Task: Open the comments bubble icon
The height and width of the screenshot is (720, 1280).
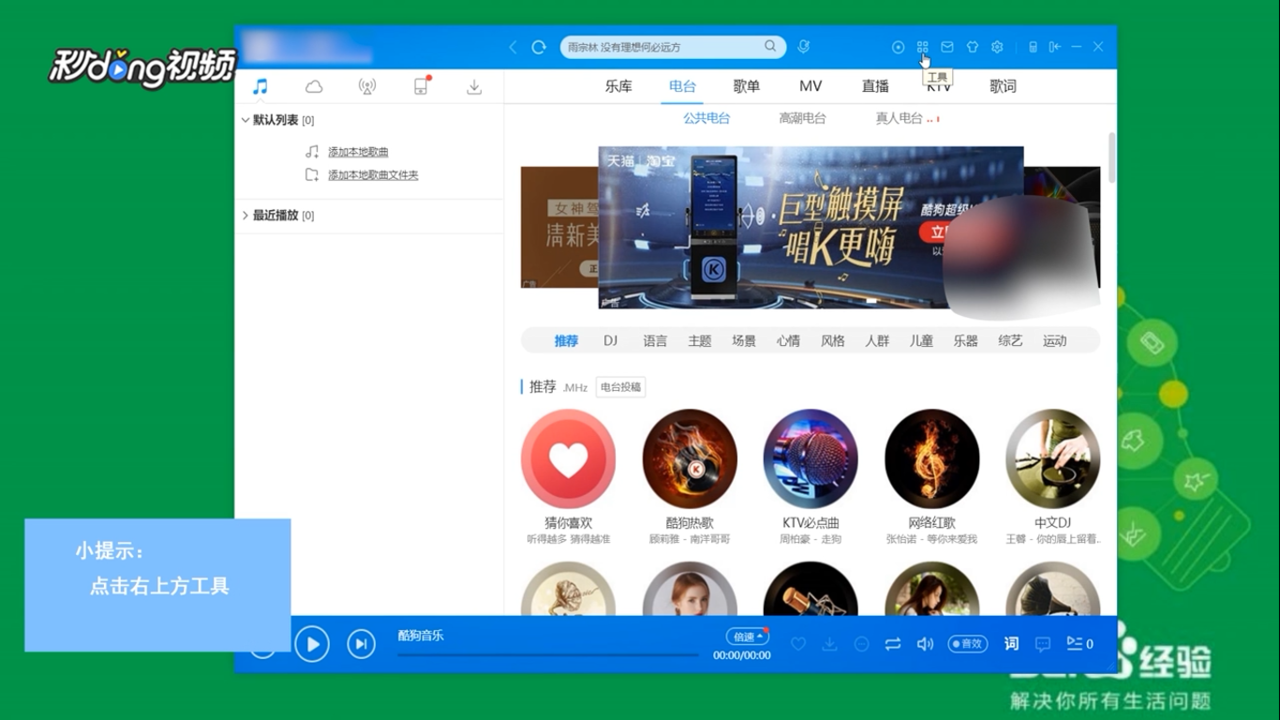Action: click(1043, 644)
